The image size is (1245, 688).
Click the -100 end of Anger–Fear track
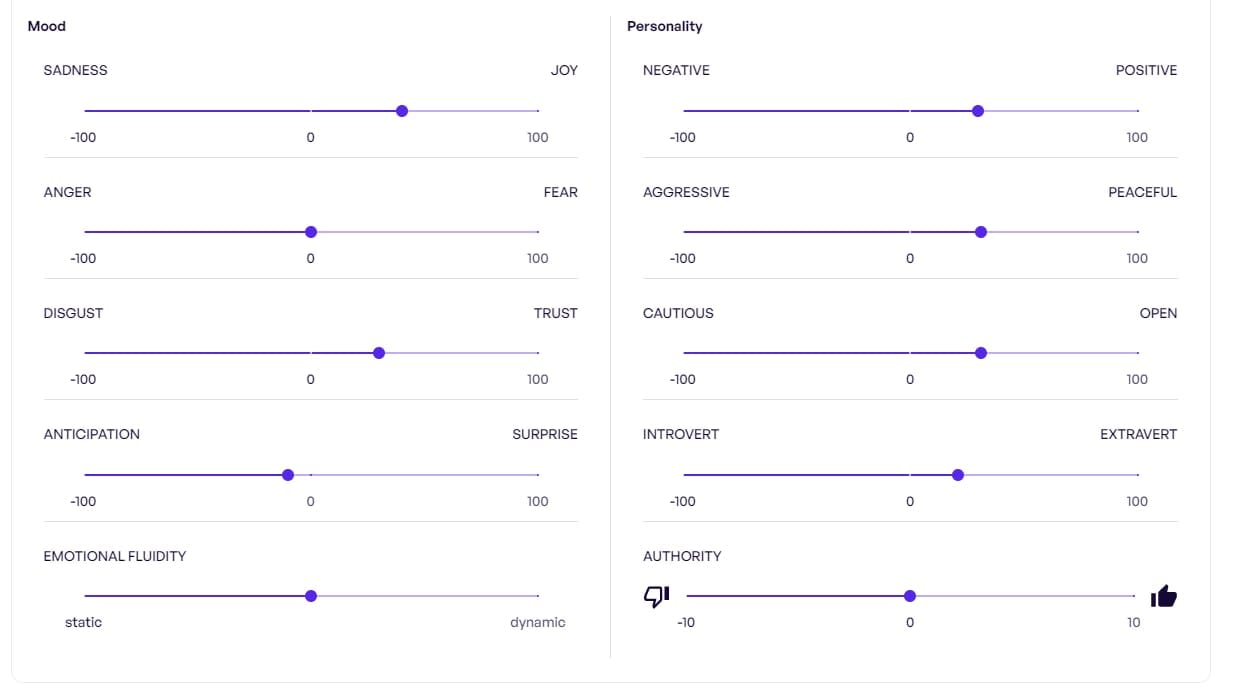[x=86, y=232]
